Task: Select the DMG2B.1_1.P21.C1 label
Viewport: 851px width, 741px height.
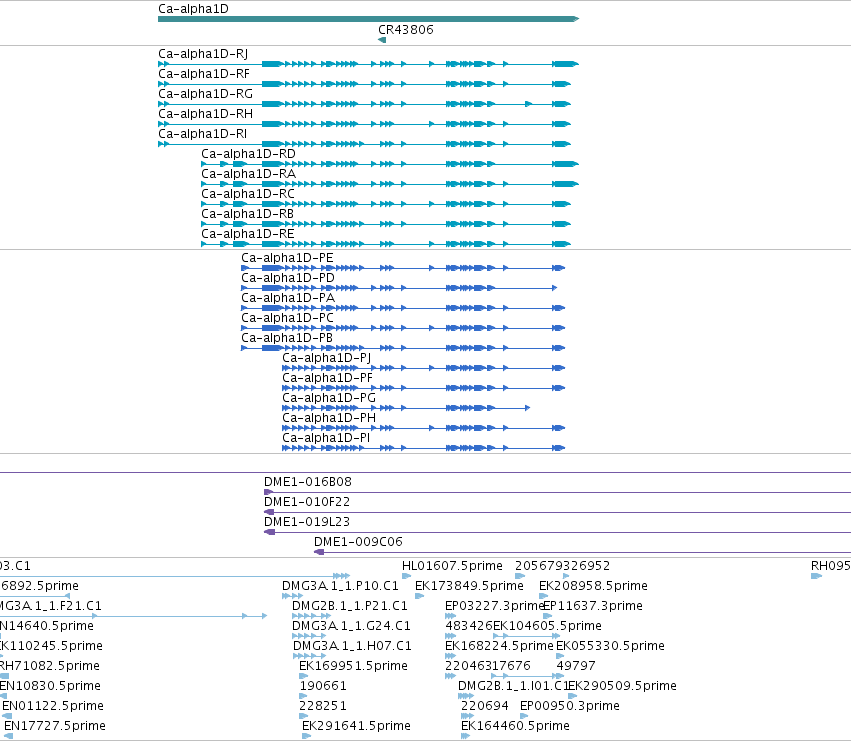Action: click(350, 606)
